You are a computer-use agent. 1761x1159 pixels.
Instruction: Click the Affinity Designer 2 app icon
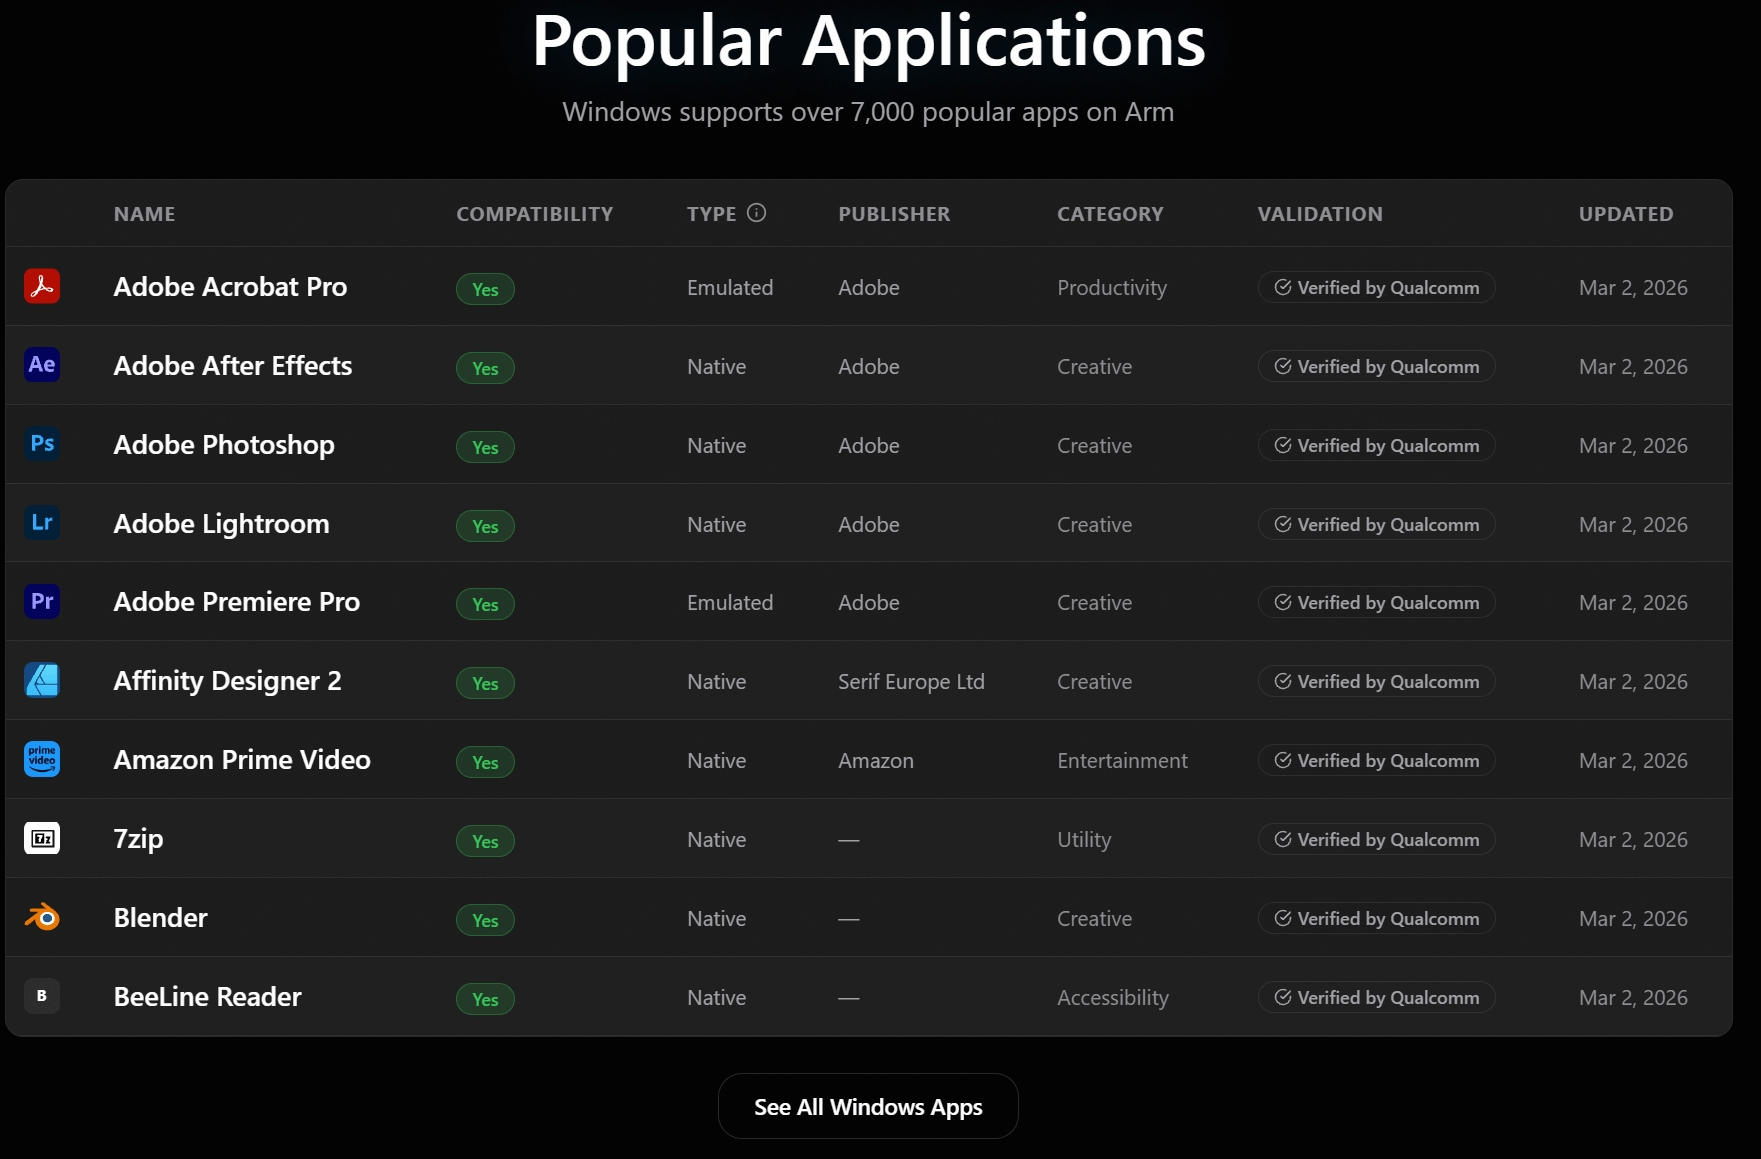point(42,680)
